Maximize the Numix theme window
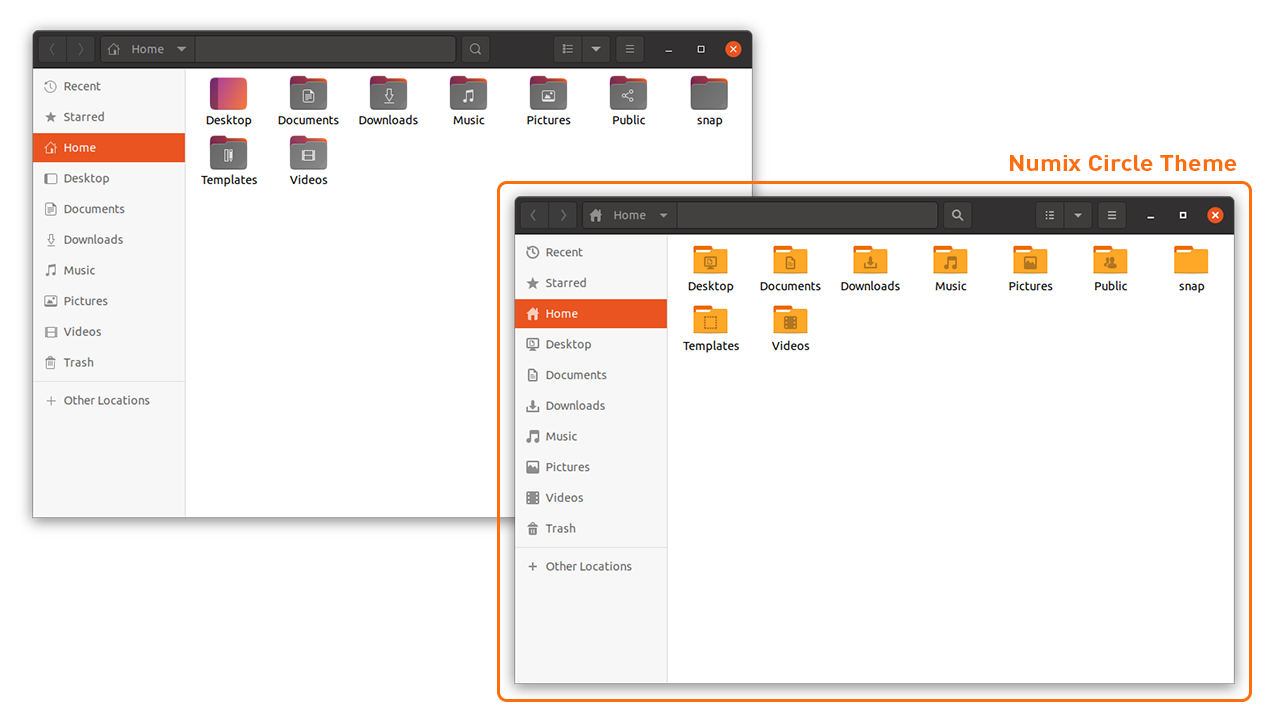The width and height of the screenshot is (1280, 720). coord(1183,215)
